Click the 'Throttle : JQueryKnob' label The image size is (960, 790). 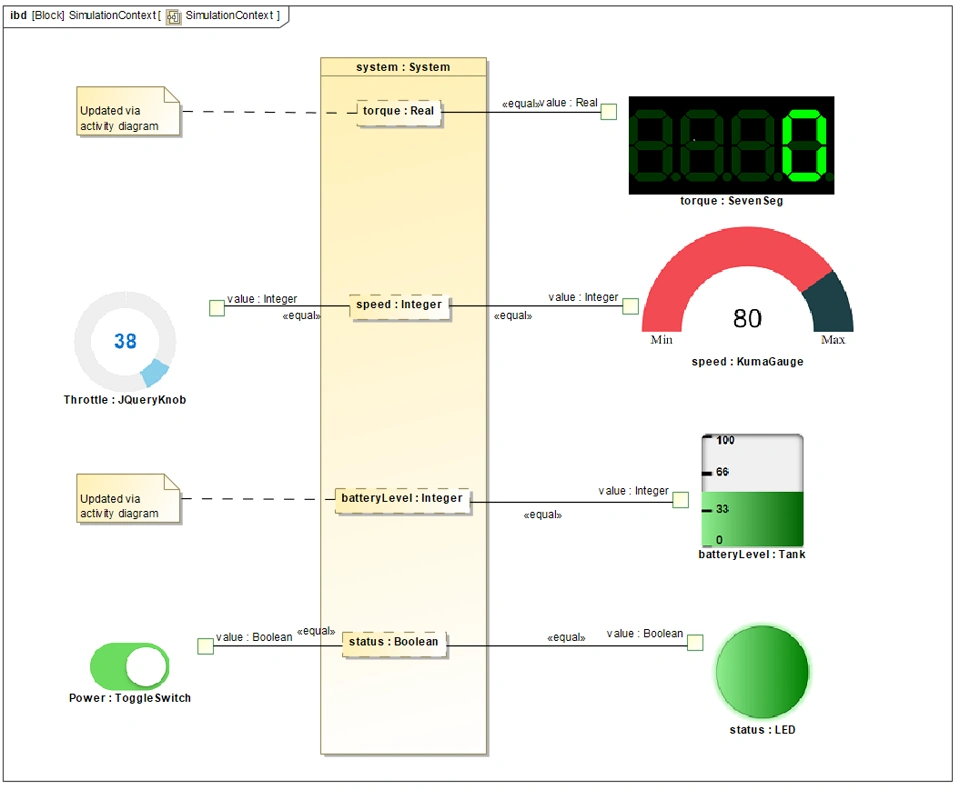[125, 400]
